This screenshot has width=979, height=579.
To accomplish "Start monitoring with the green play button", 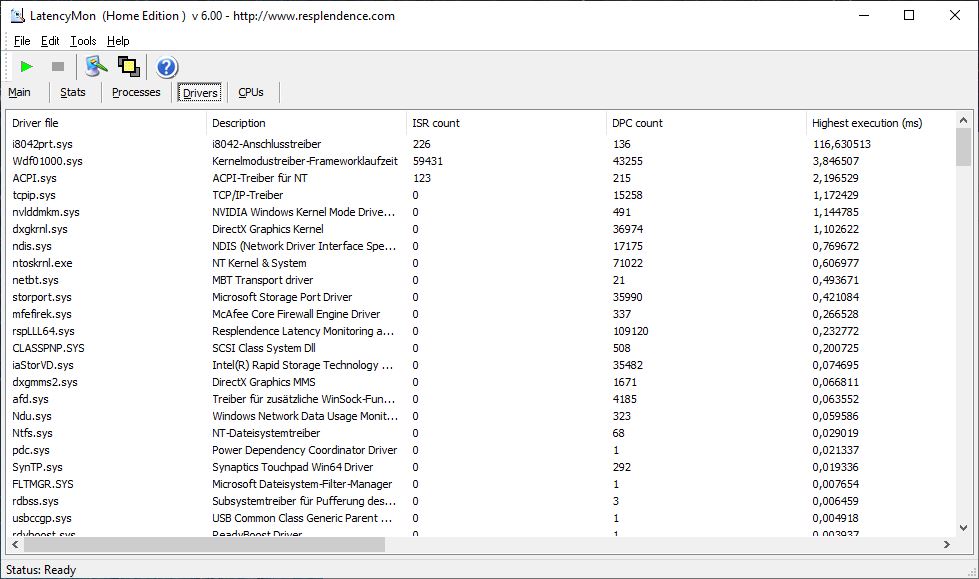I will point(27,66).
